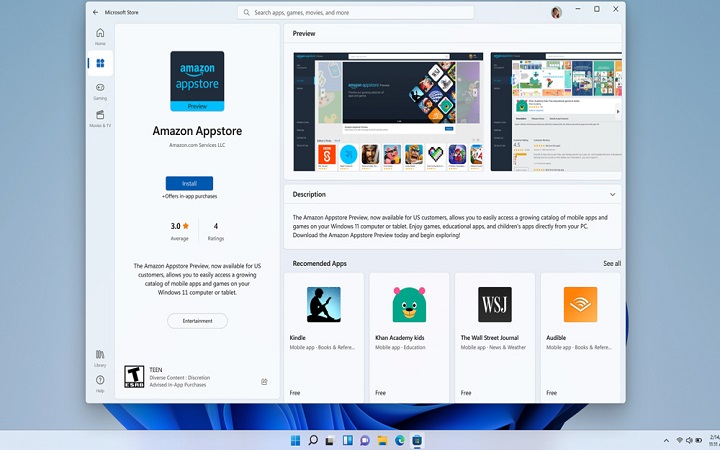Open The Wall Street Journal card
Viewport: 720px width, 450px height.
pos(494,336)
